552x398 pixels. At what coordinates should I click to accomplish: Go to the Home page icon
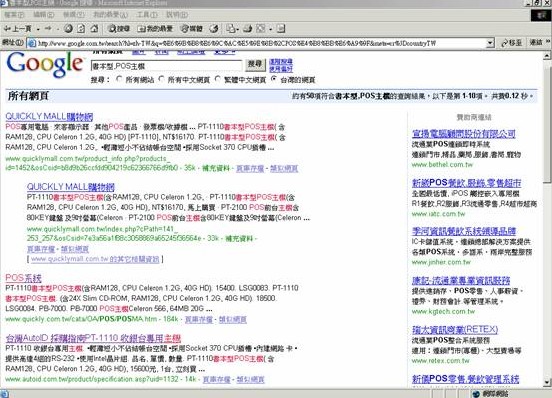coord(94,29)
